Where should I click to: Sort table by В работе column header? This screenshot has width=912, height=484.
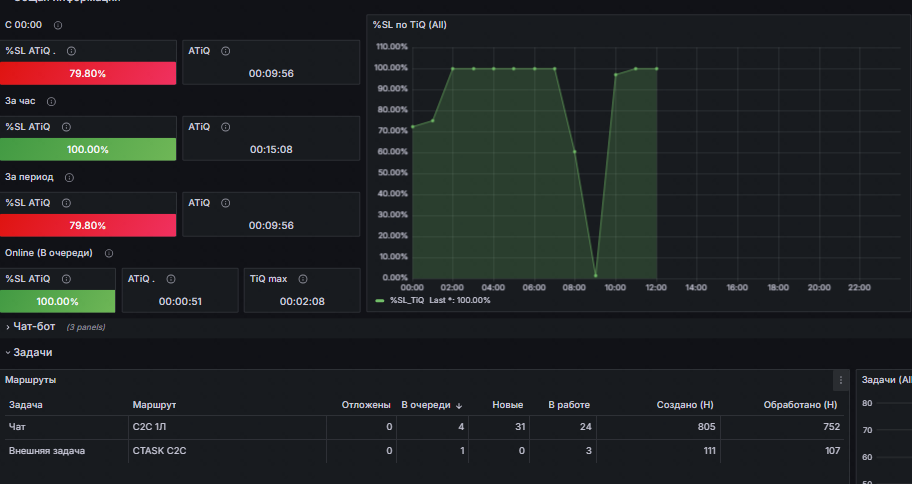(x=569, y=405)
